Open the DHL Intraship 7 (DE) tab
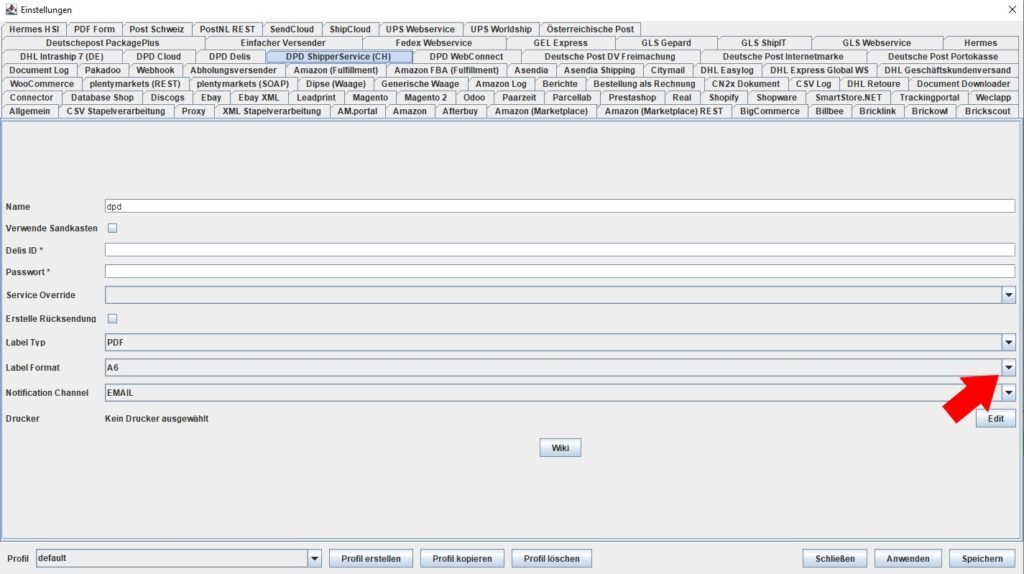Screen dimensions: 1024x574 [x=61, y=57]
